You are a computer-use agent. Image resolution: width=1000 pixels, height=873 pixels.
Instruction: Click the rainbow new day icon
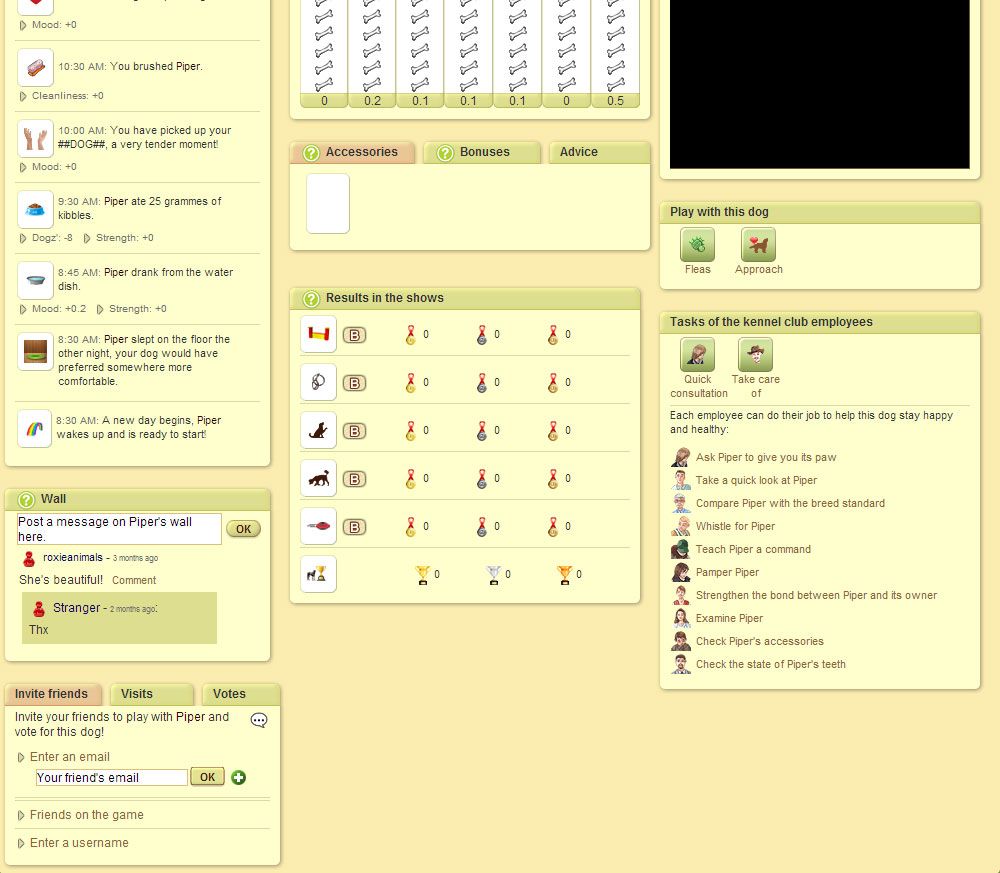click(x=34, y=428)
